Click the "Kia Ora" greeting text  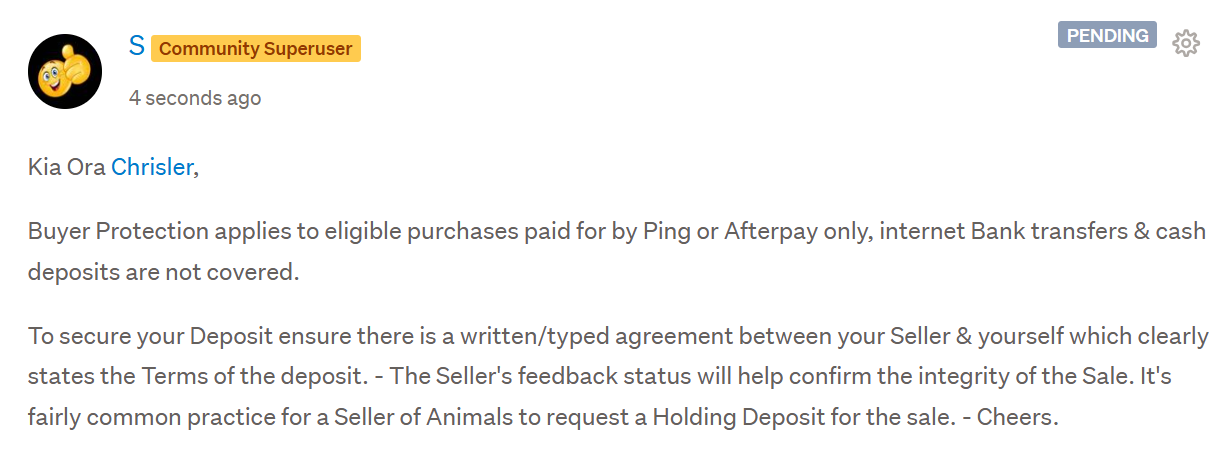67,167
